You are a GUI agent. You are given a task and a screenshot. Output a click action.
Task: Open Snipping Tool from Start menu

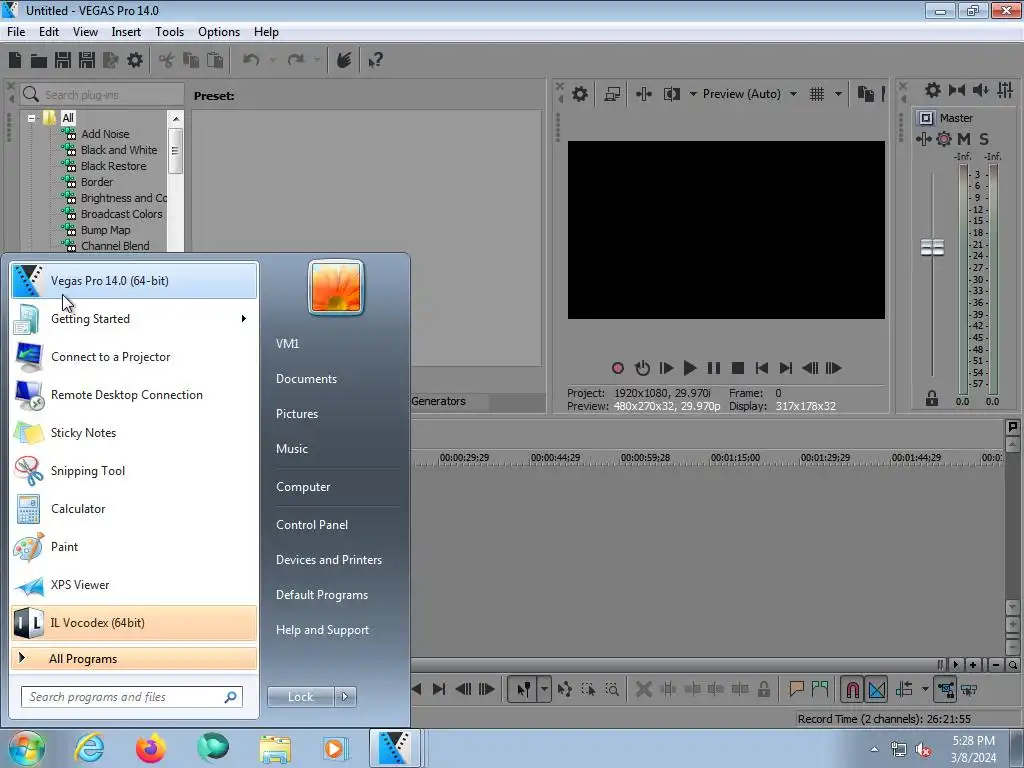134,471
